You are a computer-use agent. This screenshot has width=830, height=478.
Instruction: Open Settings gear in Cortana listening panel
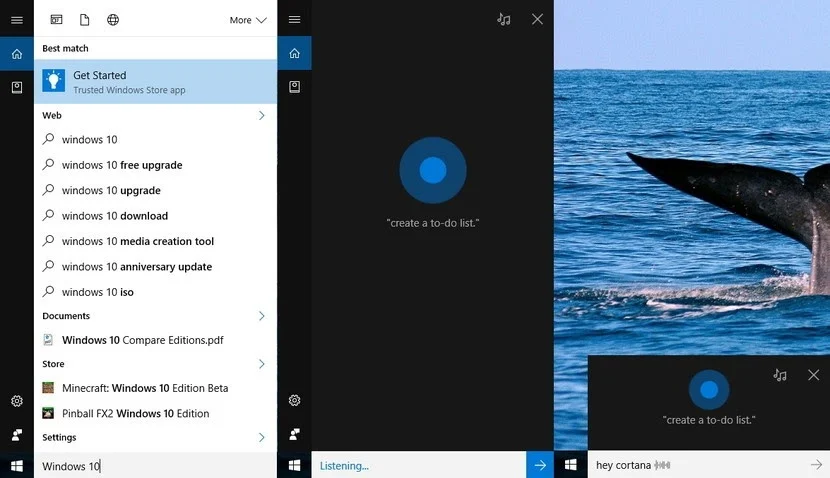coord(294,401)
